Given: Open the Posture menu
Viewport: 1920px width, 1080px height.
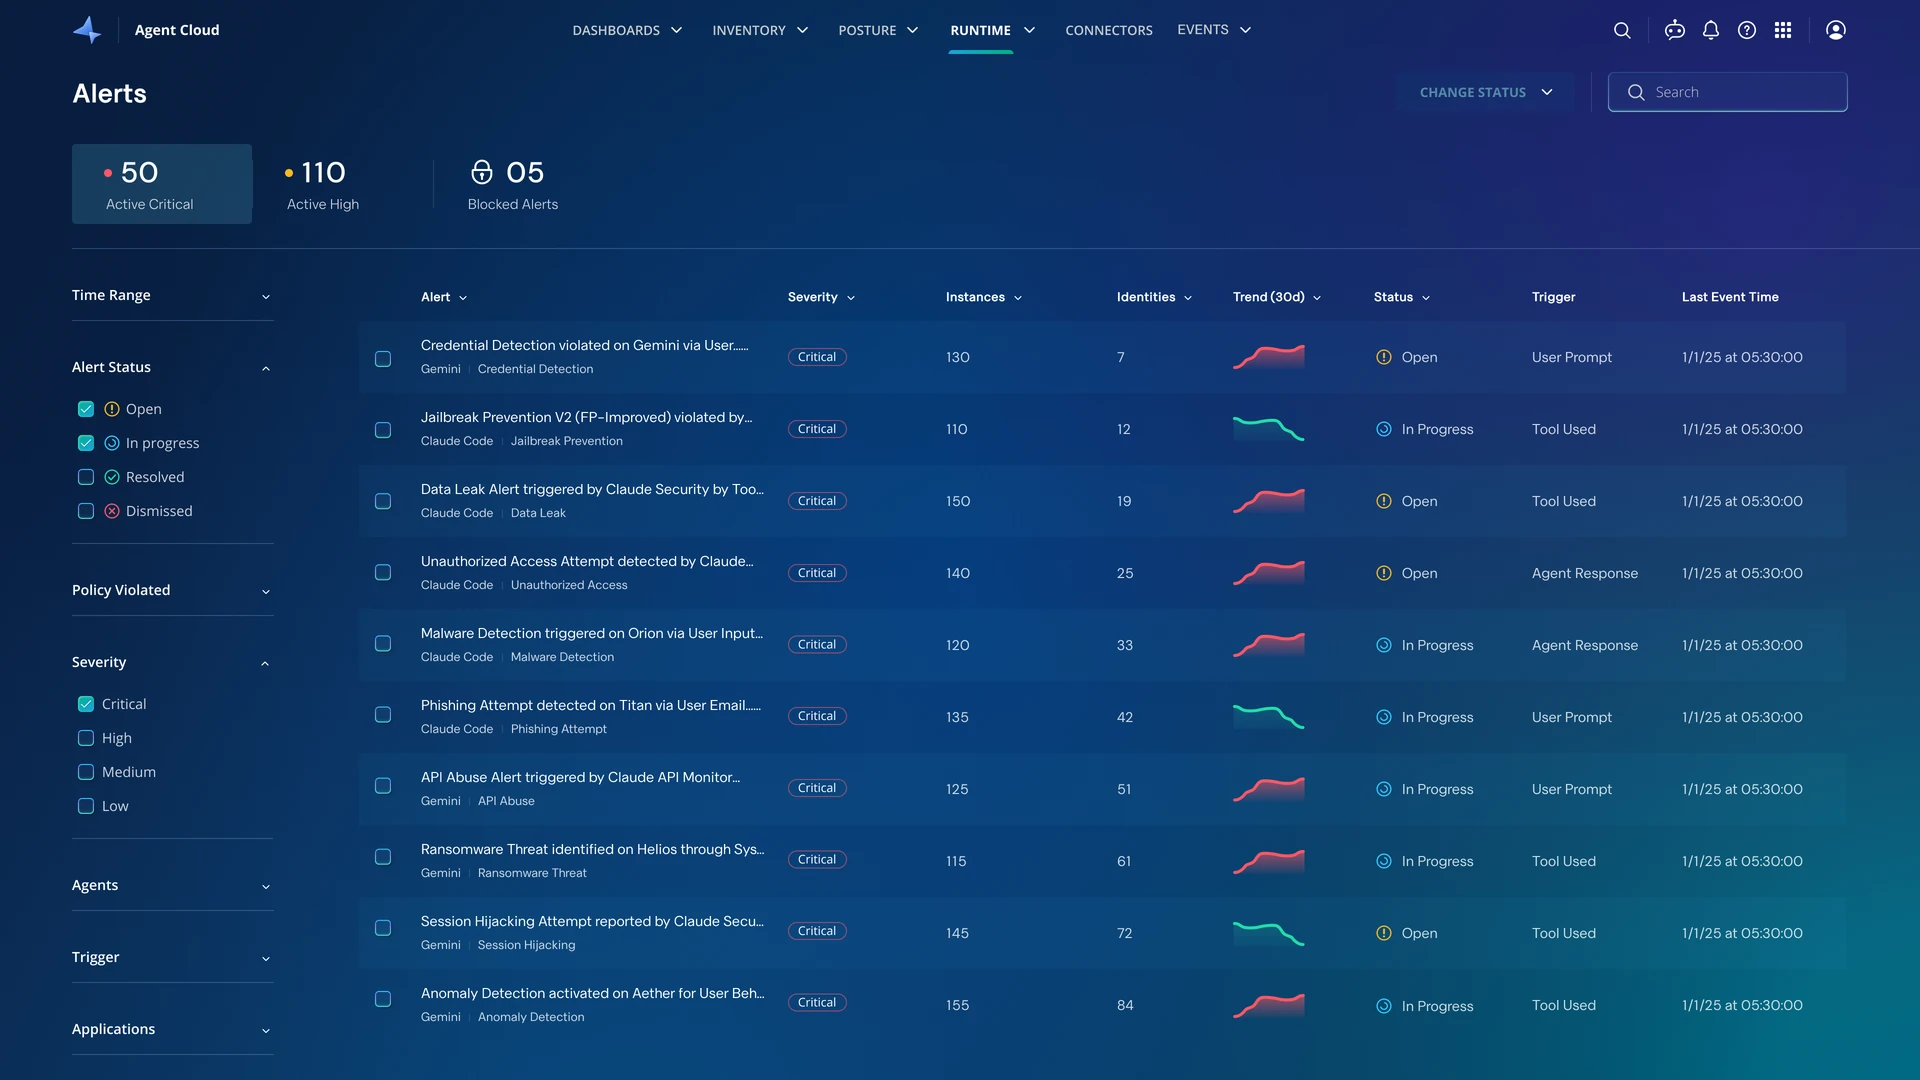Looking at the screenshot, I should pyautogui.click(x=878, y=30).
